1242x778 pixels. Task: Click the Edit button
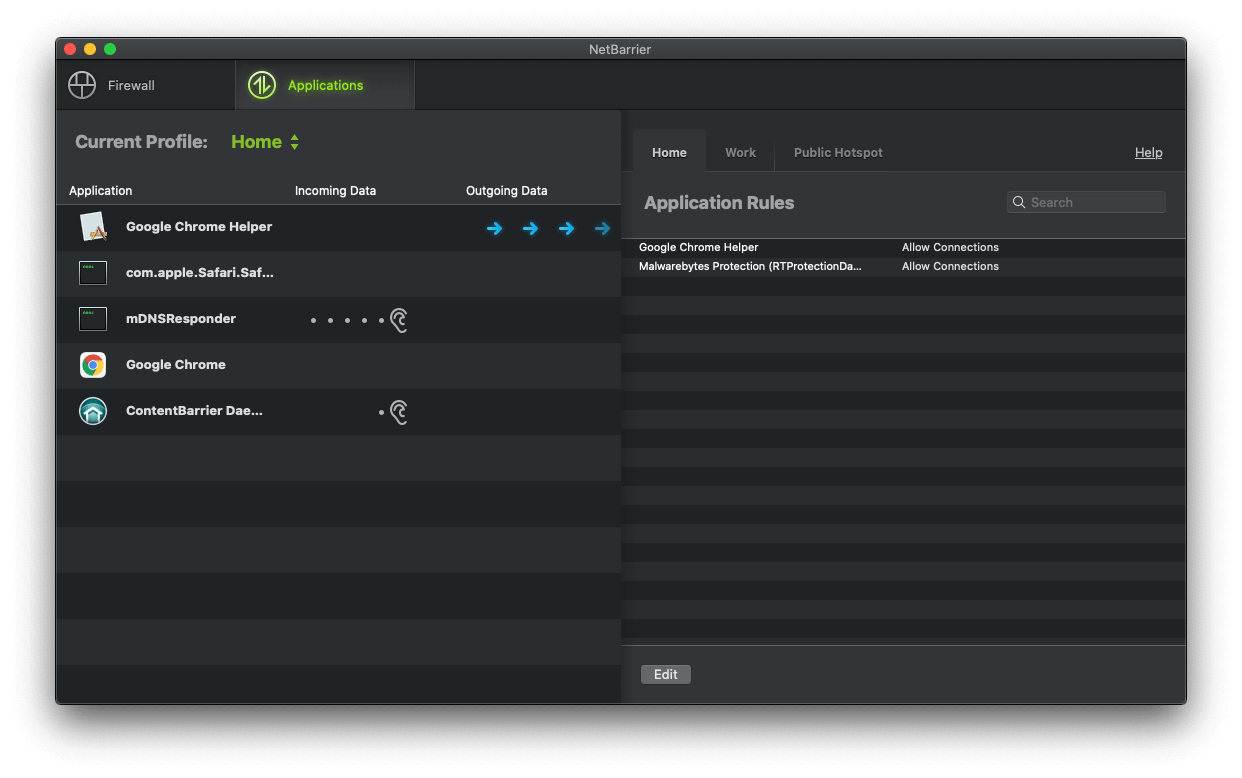[666, 674]
